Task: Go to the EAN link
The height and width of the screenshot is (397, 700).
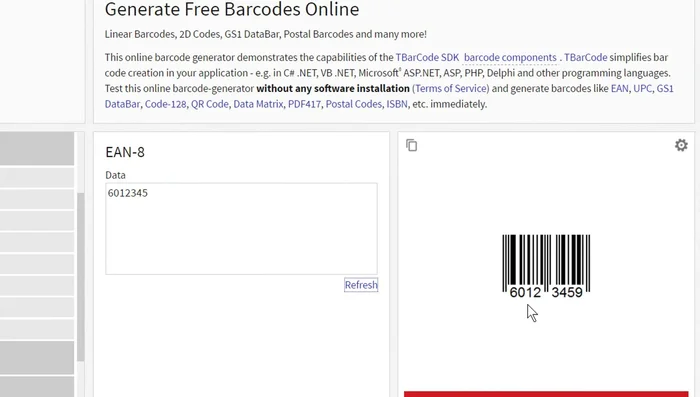Action: coord(619,88)
